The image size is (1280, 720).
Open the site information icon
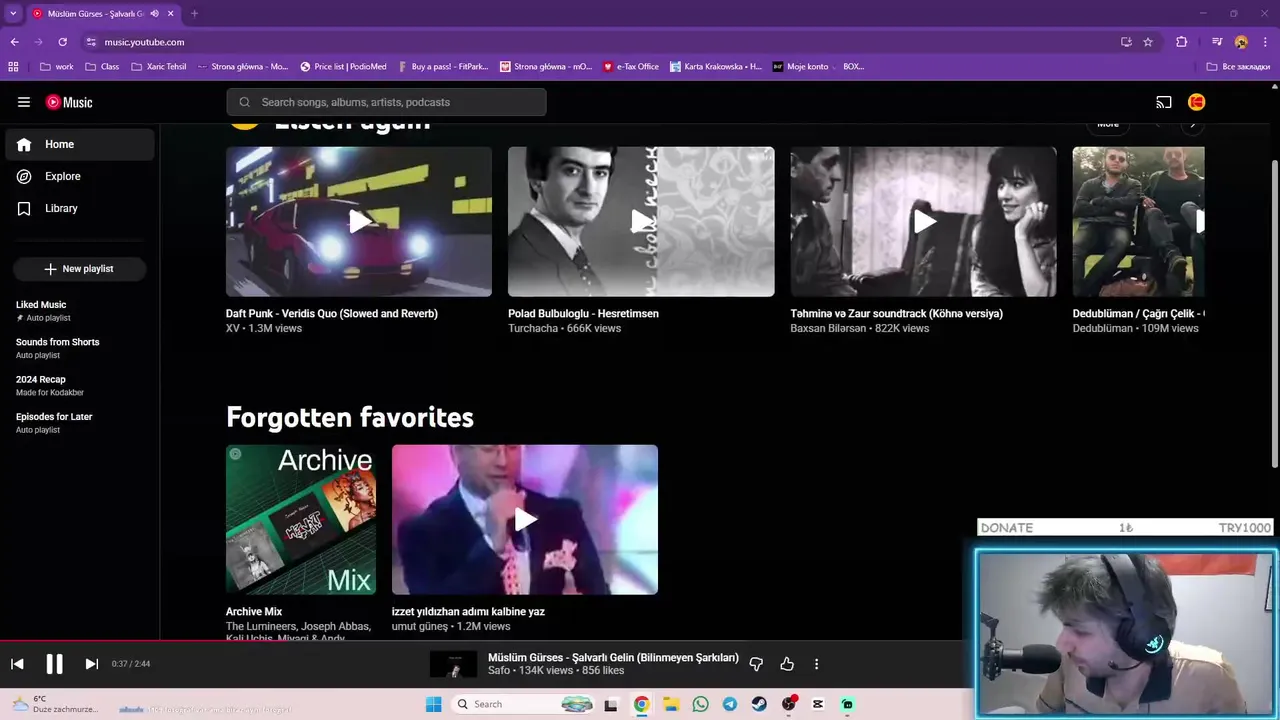[91, 42]
